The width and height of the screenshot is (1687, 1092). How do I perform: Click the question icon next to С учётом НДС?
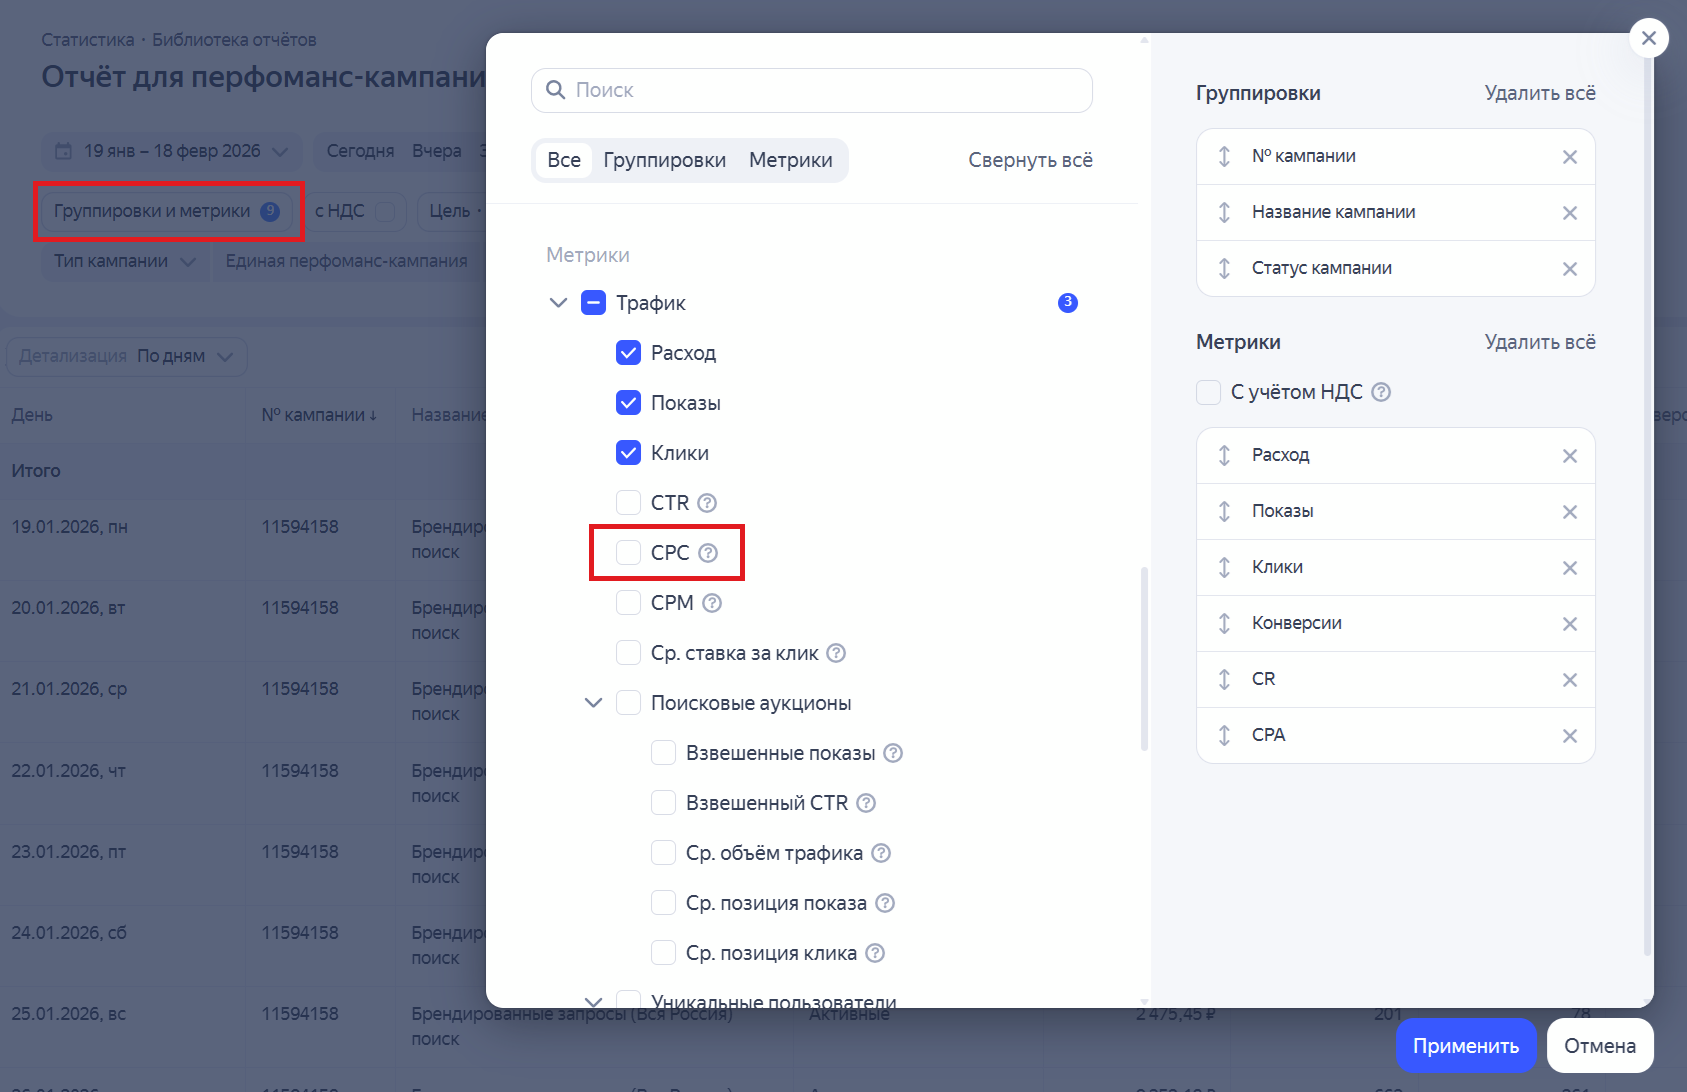coord(1381,392)
